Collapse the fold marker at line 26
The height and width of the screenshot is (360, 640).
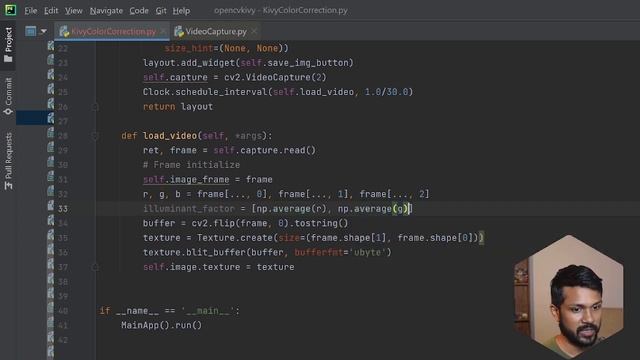click(x=95, y=107)
